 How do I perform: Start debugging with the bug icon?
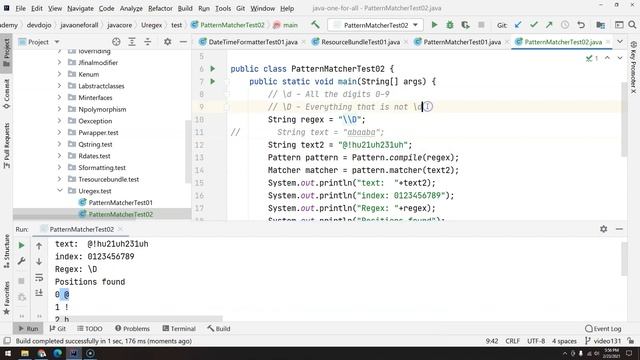[450, 25]
